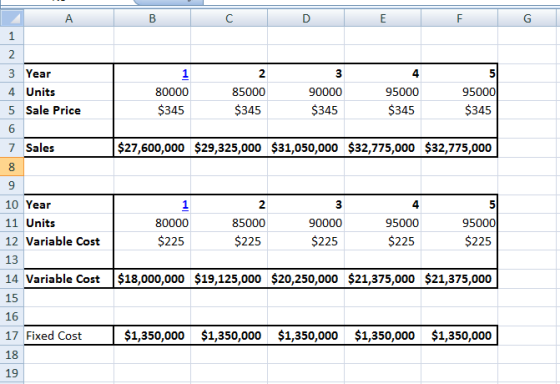Click units 80000 in row 4
The image size is (560, 384).
pos(172,92)
